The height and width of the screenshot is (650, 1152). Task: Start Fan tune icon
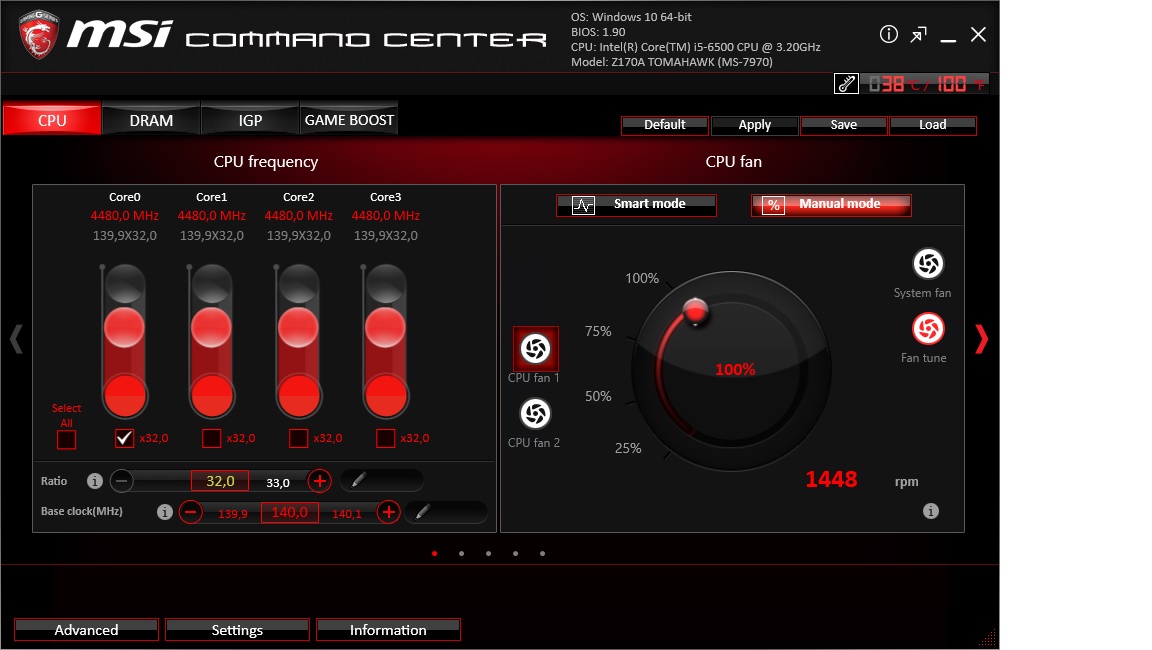tap(928, 328)
